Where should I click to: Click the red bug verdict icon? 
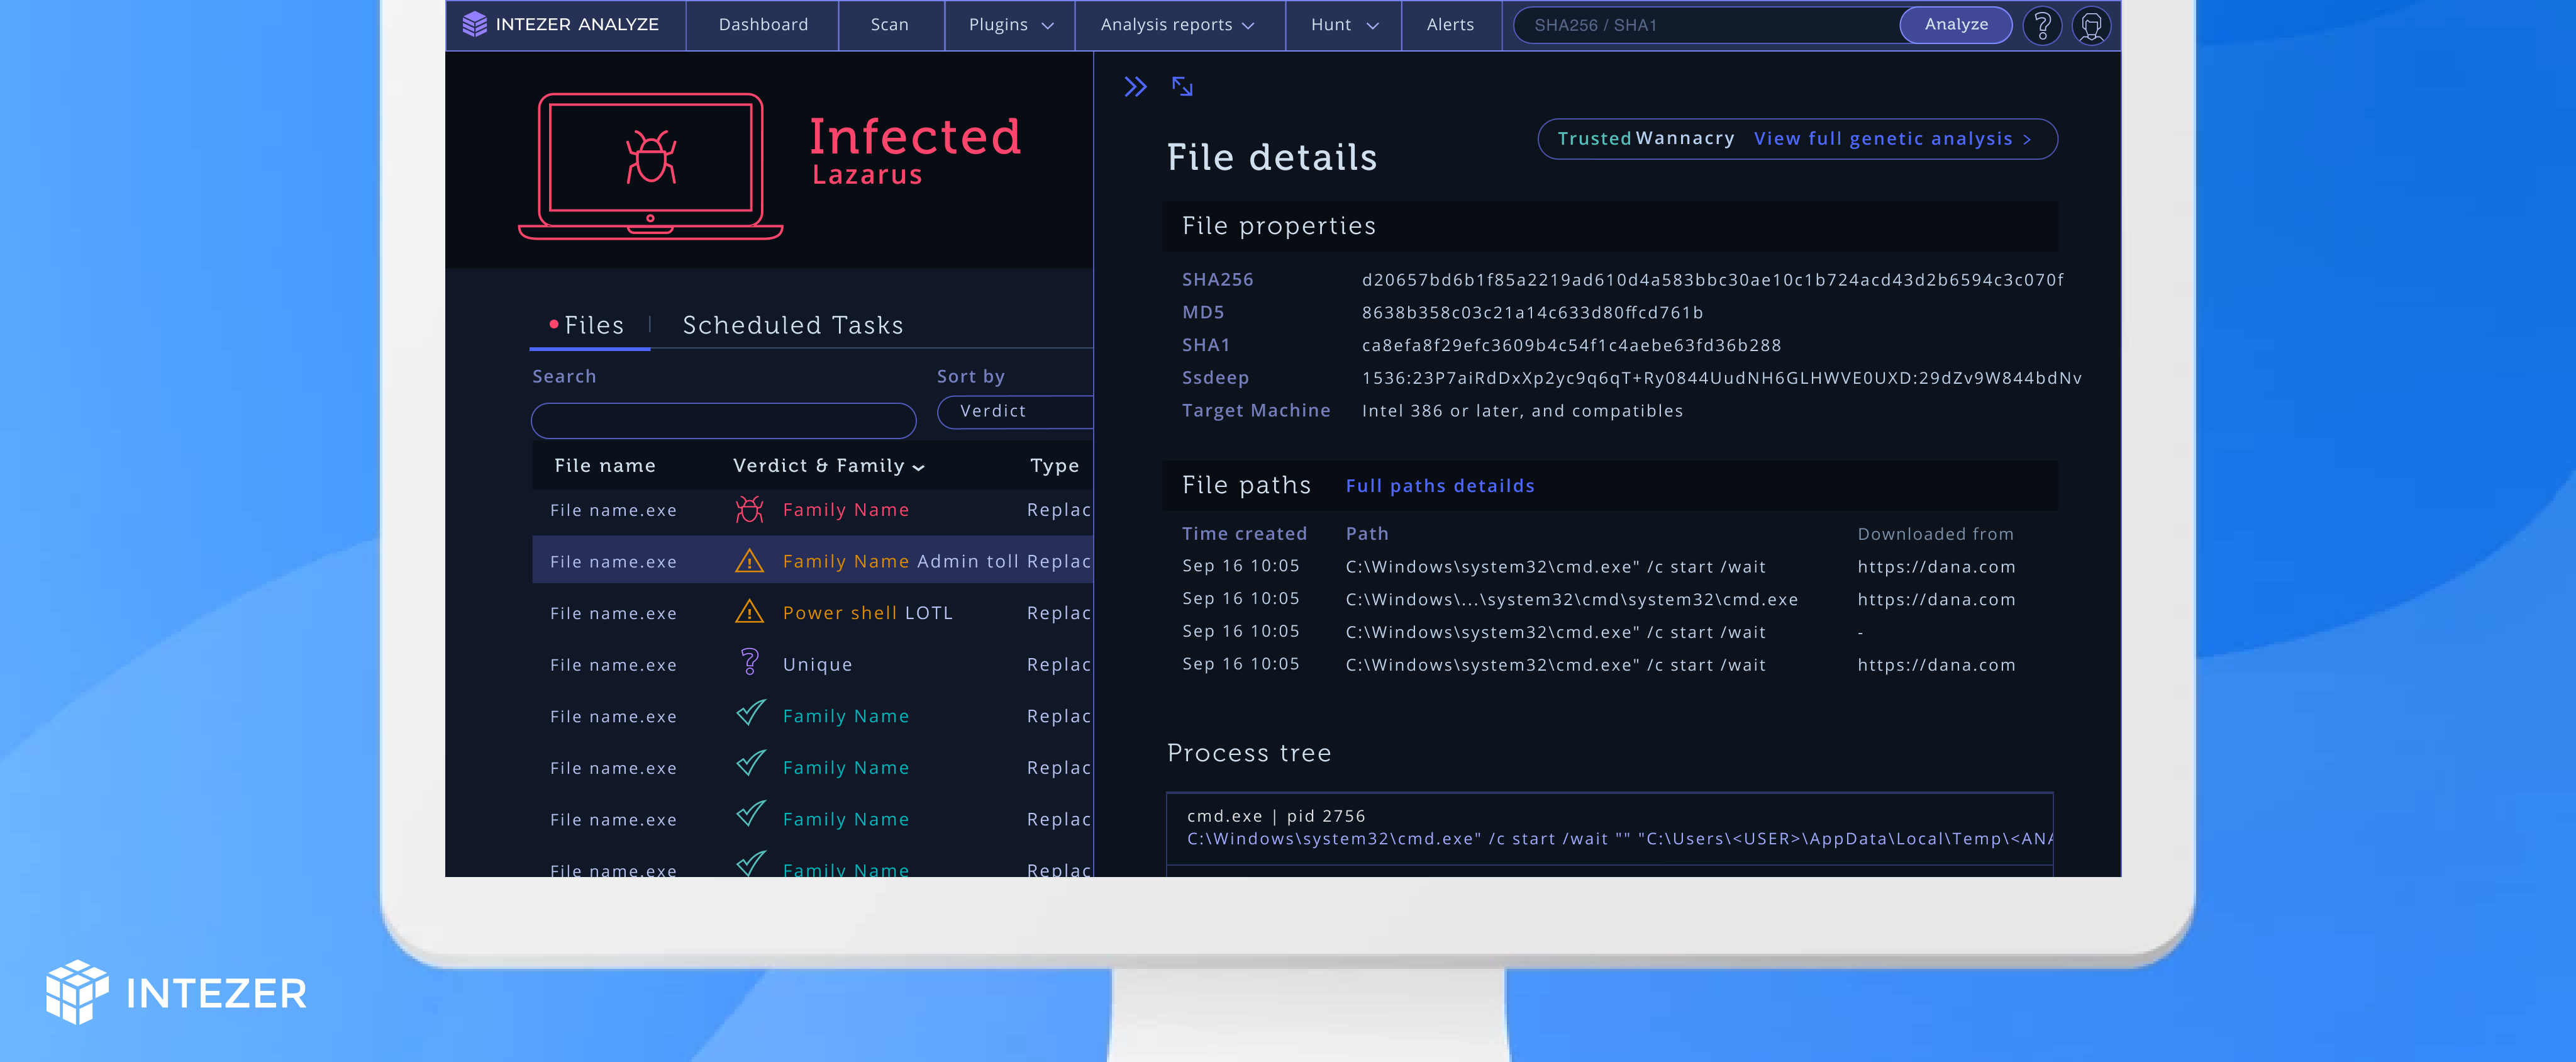click(x=749, y=509)
